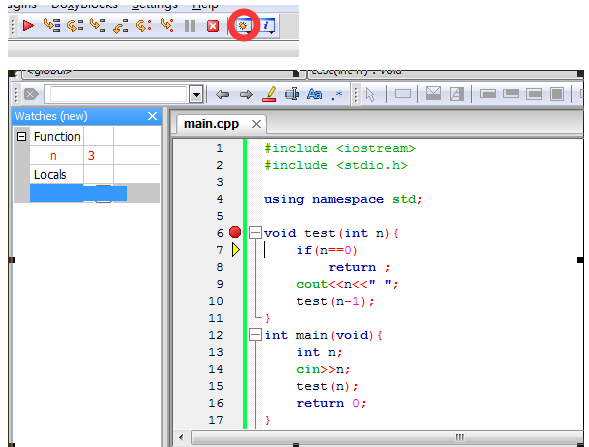589x447 pixels.
Task: Click inside the incremental search text box
Action: [x=118, y=94]
